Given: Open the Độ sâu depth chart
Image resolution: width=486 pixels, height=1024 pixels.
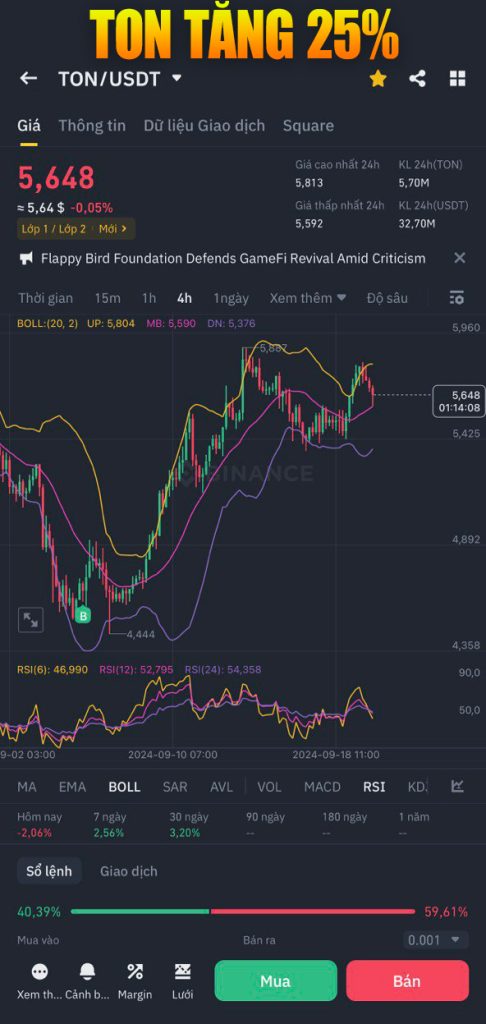Looking at the screenshot, I should pos(387,298).
